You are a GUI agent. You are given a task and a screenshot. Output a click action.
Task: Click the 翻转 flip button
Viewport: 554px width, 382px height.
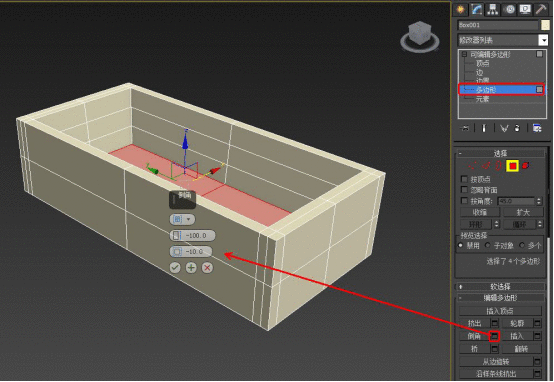521,348
